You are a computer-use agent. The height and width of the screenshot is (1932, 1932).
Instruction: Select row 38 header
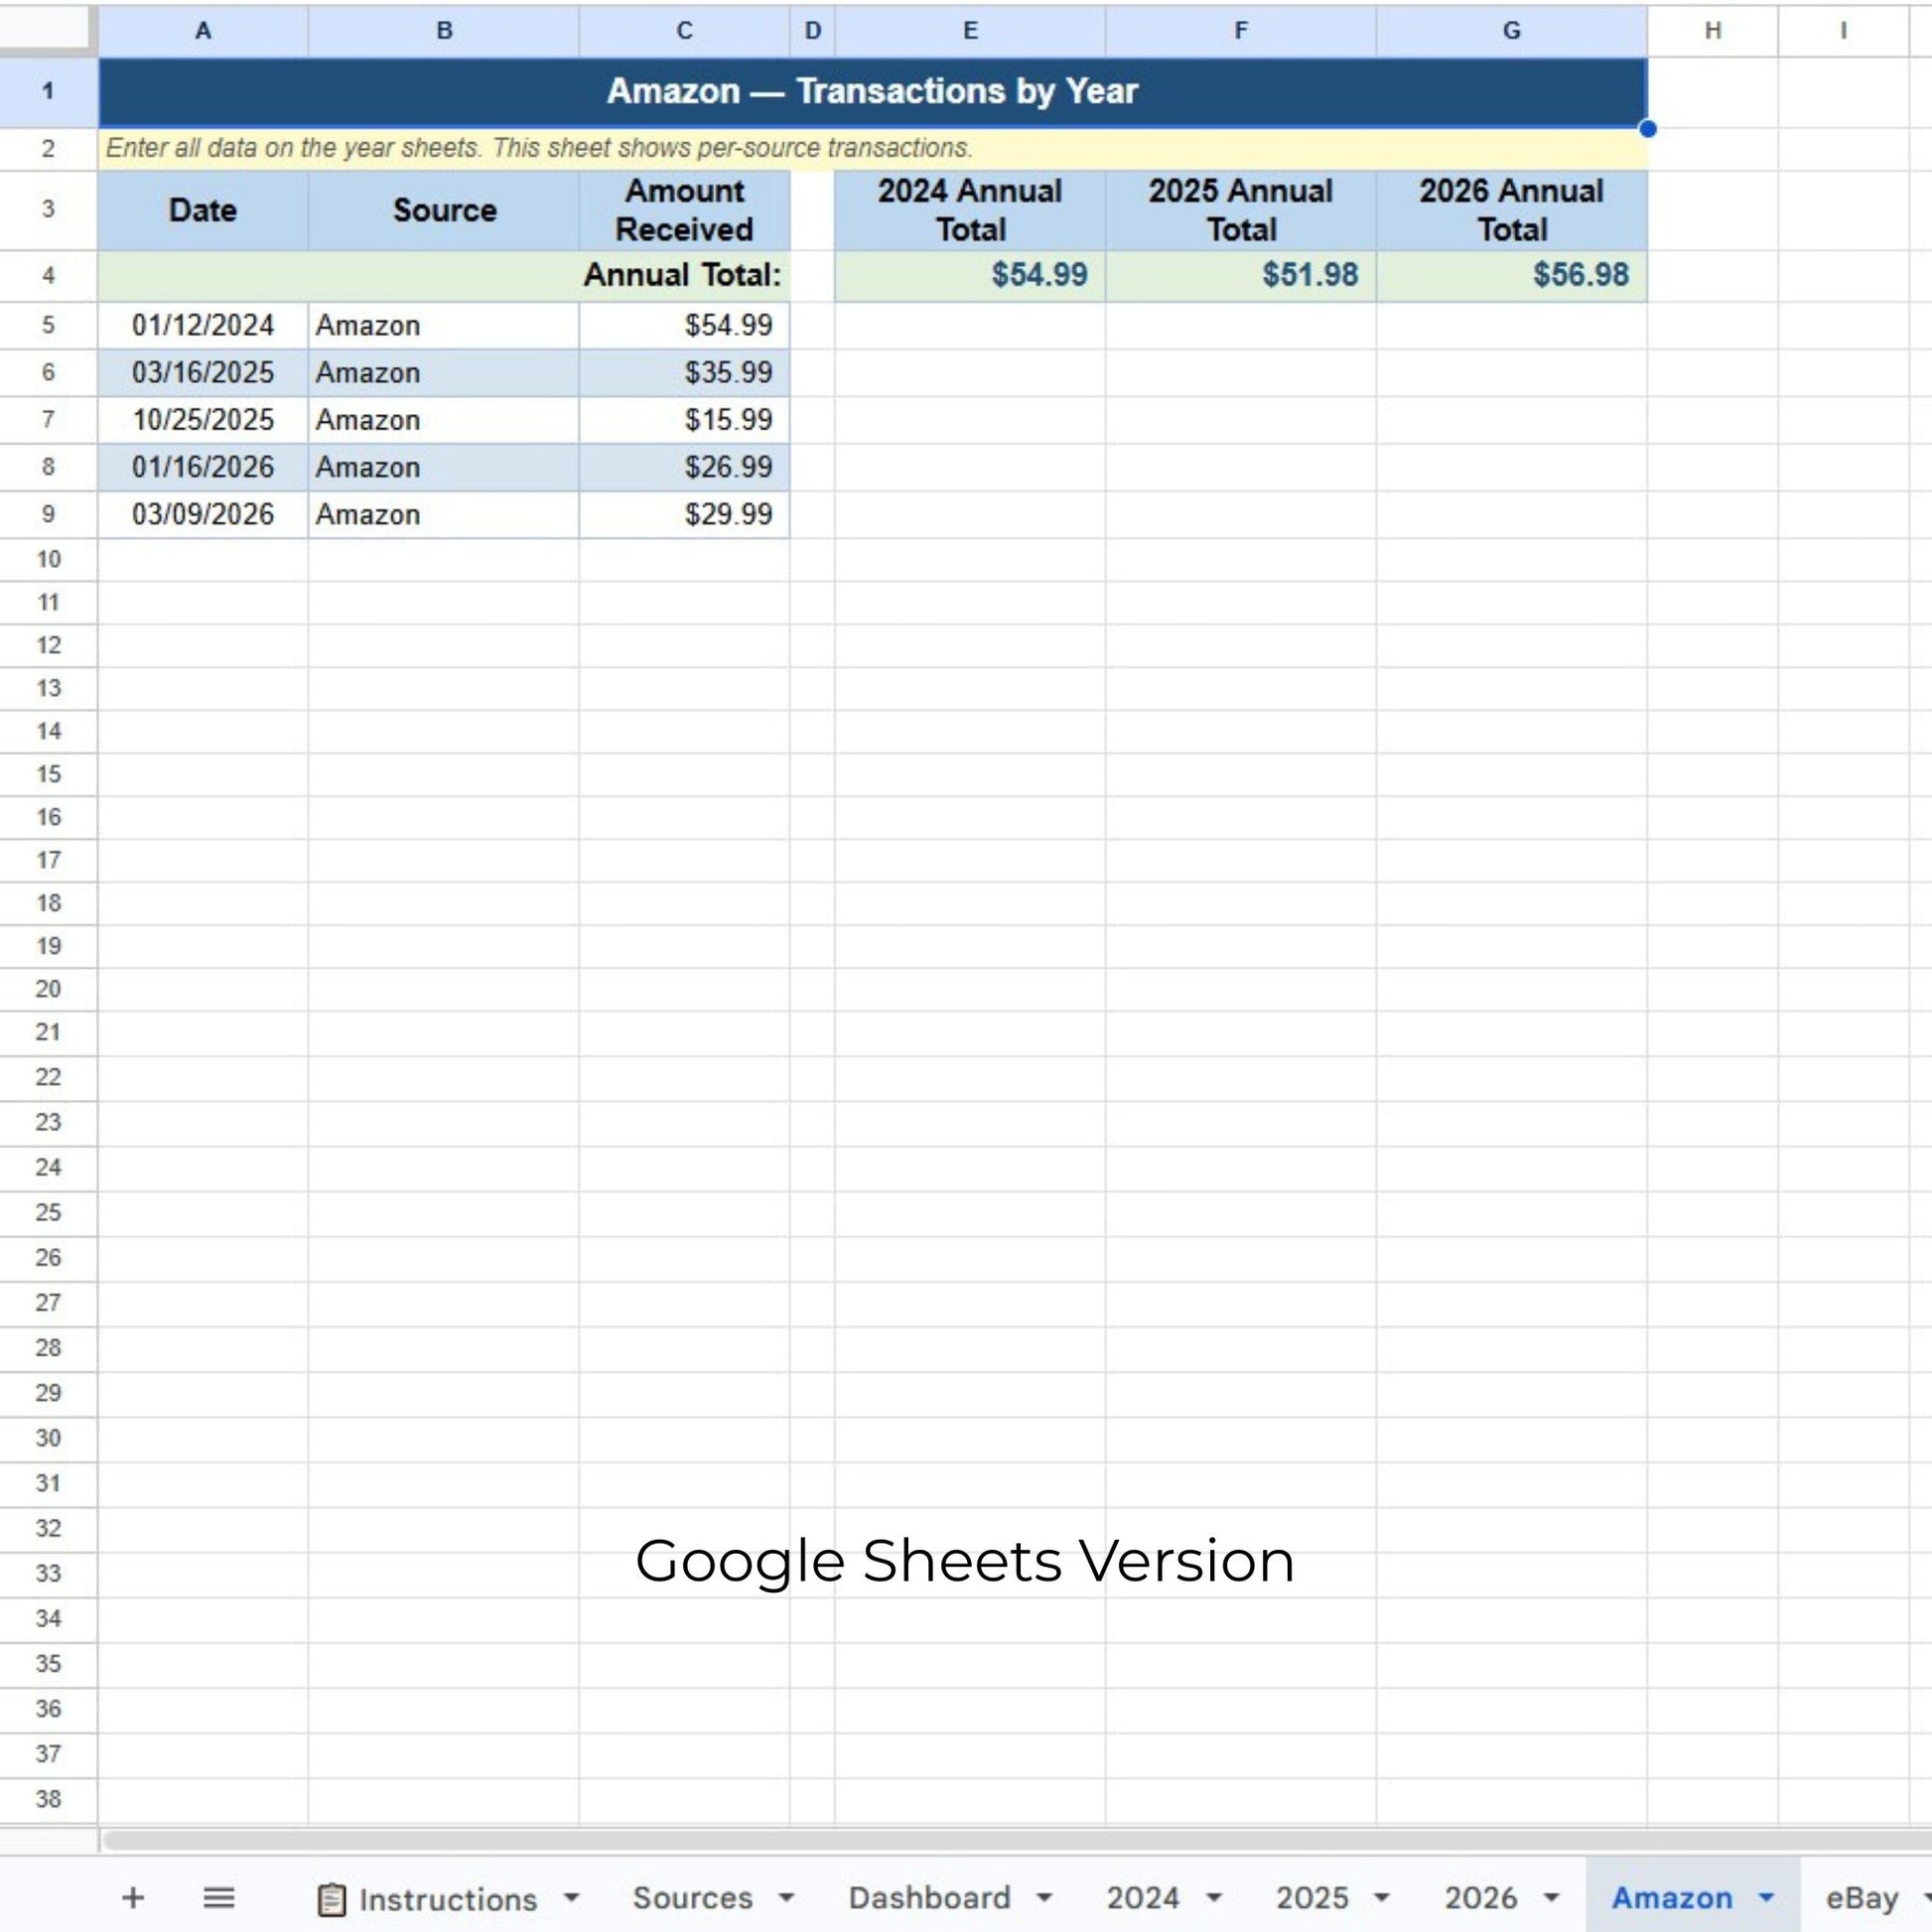pyautogui.click(x=48, y=1800)
